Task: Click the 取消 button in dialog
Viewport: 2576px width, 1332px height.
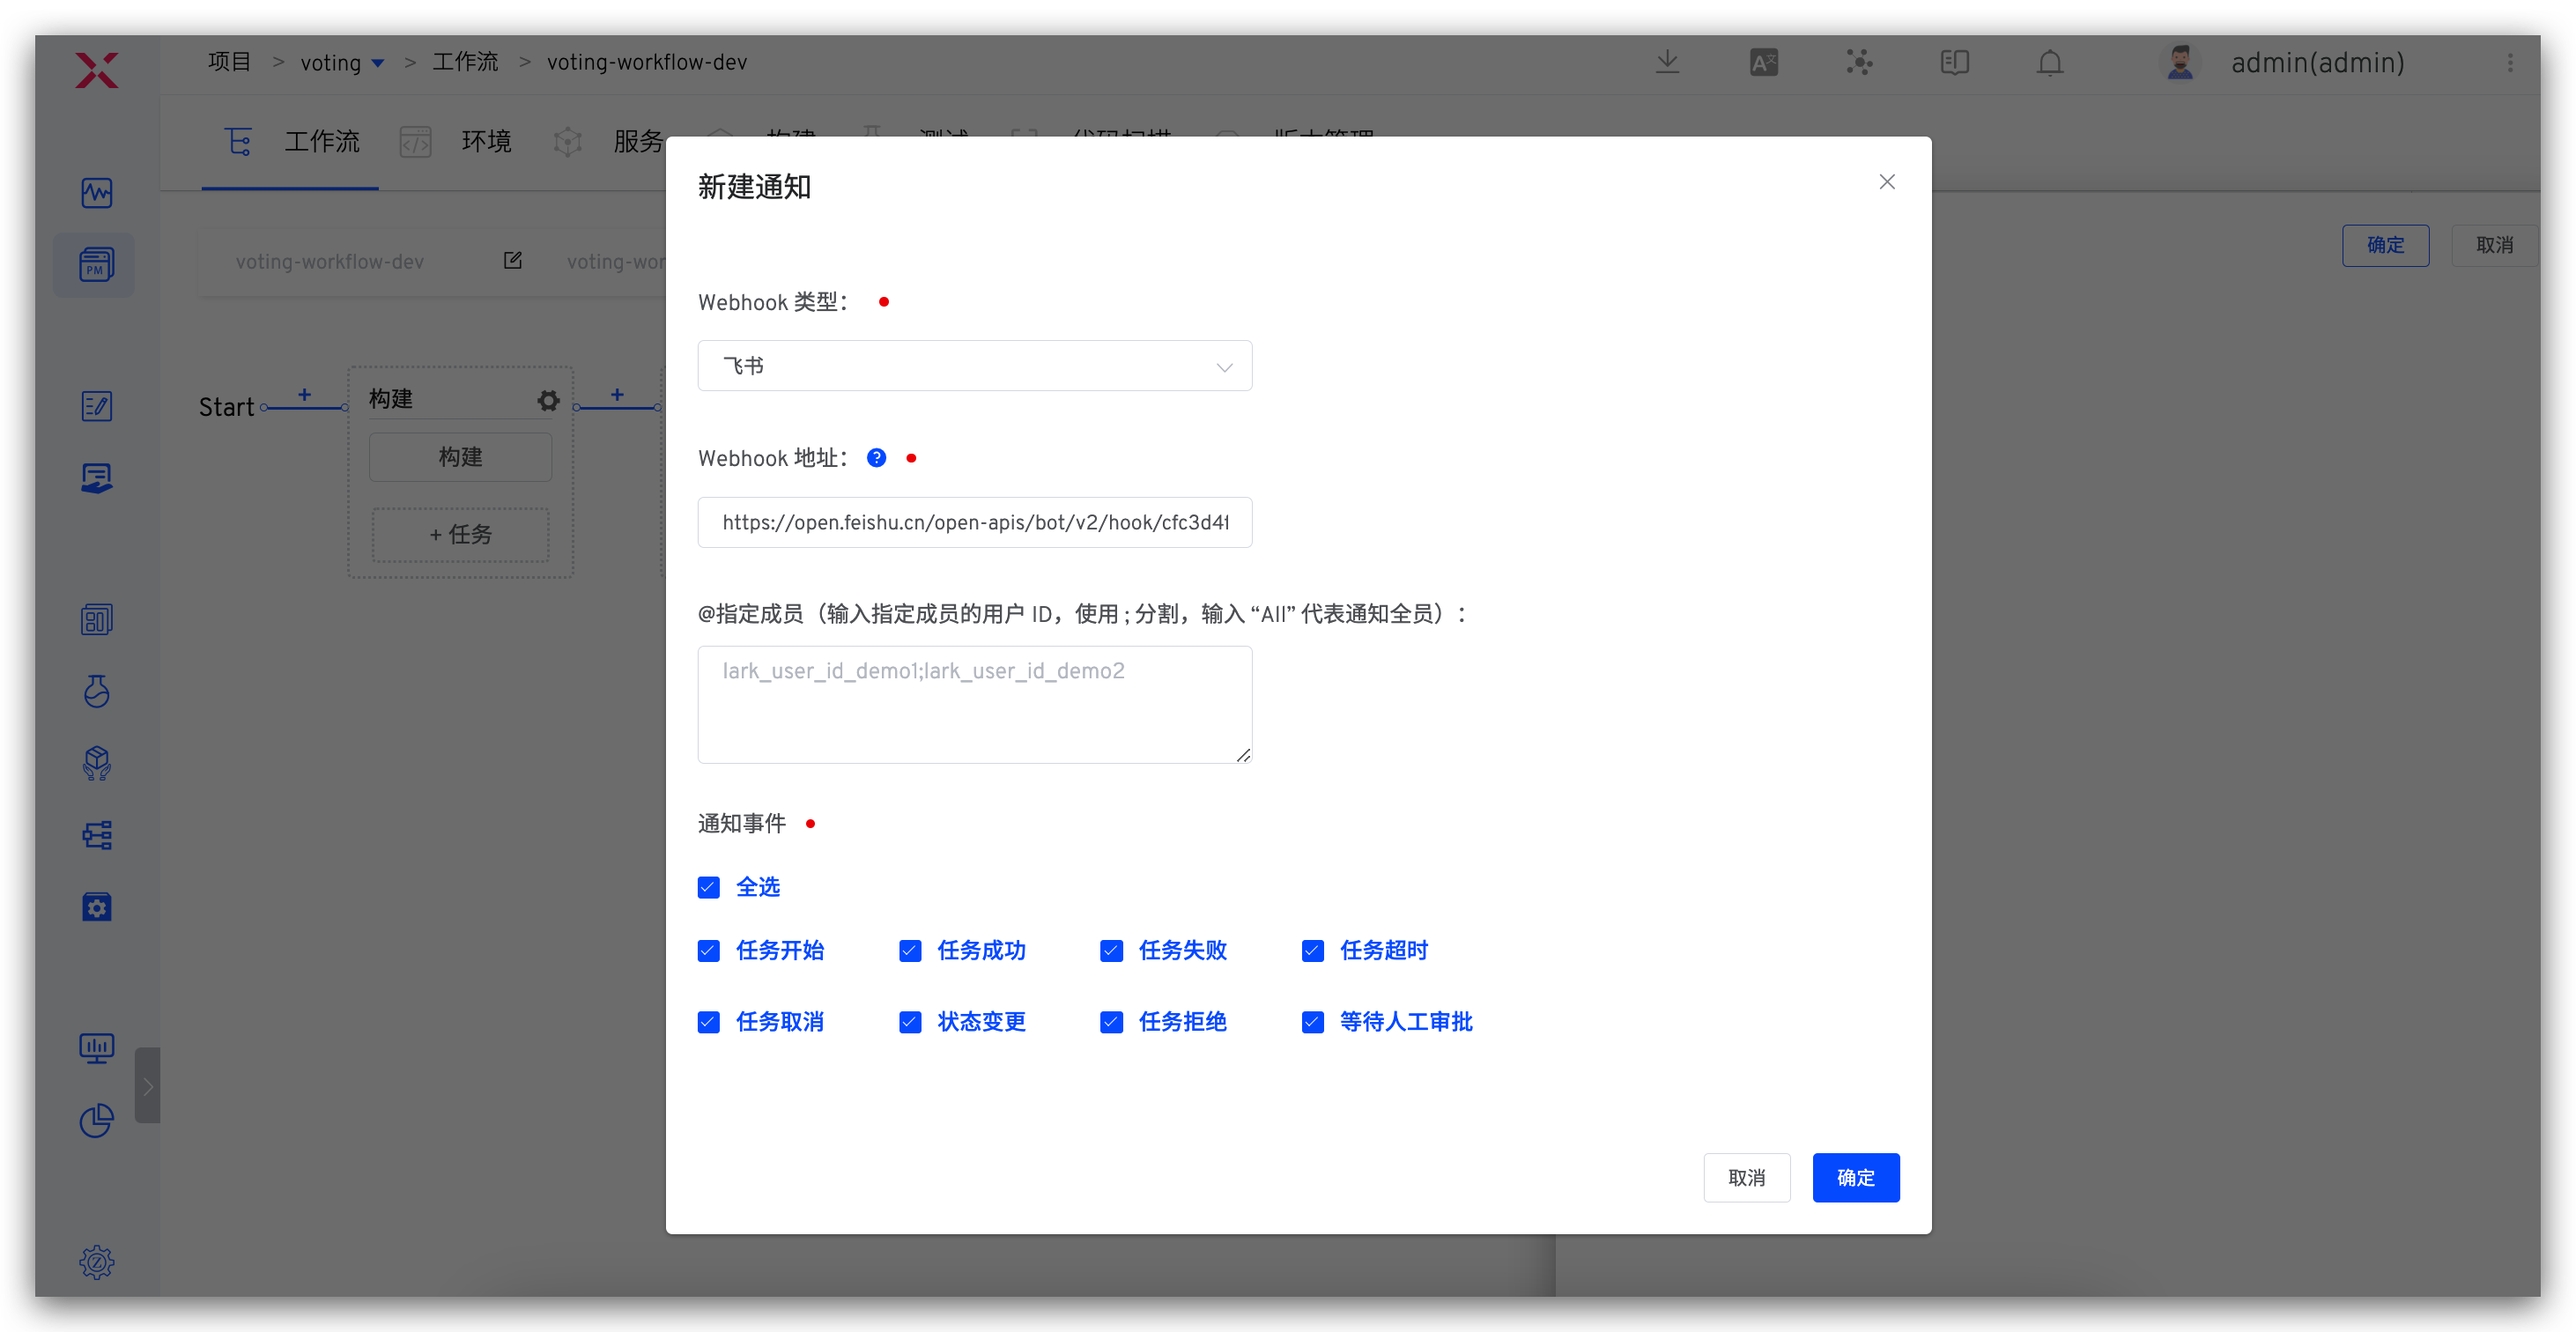Action: pyautogui.click(x=1746, y=1177)
